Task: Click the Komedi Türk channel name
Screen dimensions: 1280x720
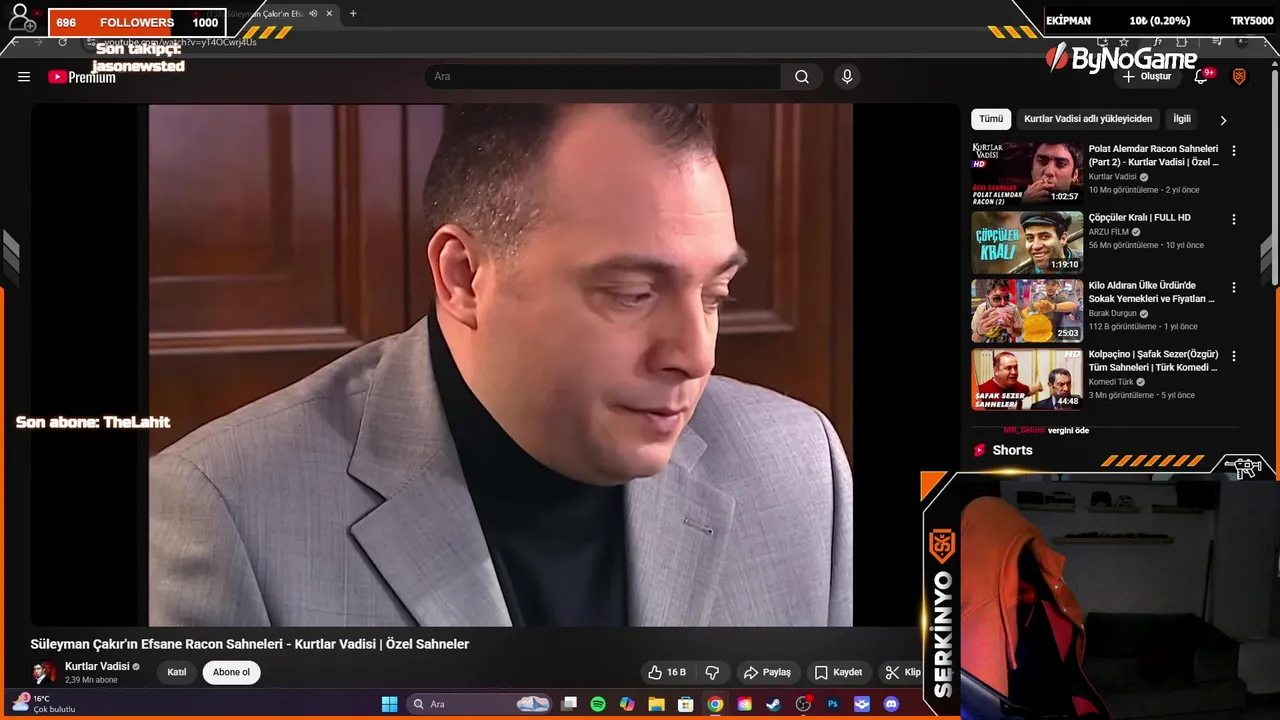Action: tap(1111, 382)
